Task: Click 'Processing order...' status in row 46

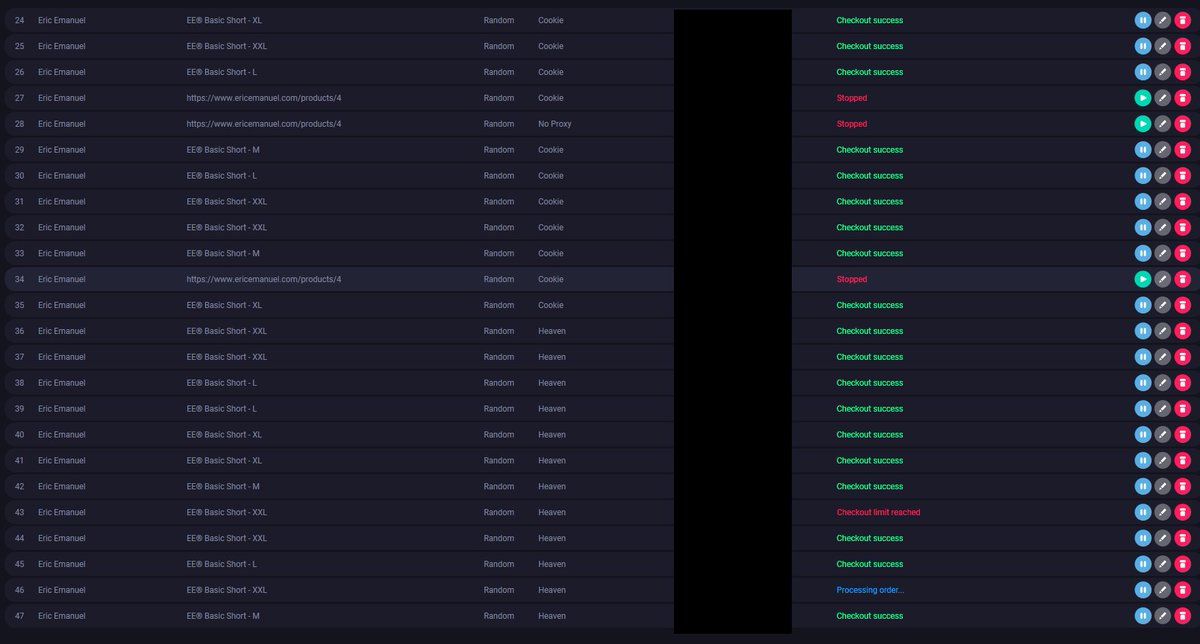Action: [870, 590]
